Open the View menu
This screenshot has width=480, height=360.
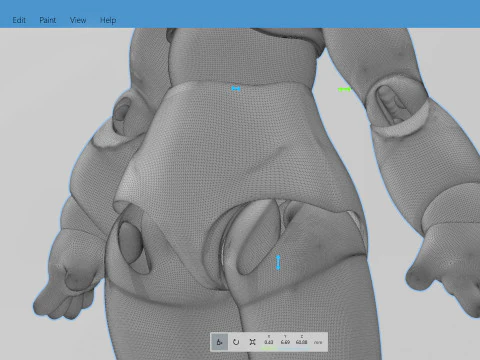point(78,20)
